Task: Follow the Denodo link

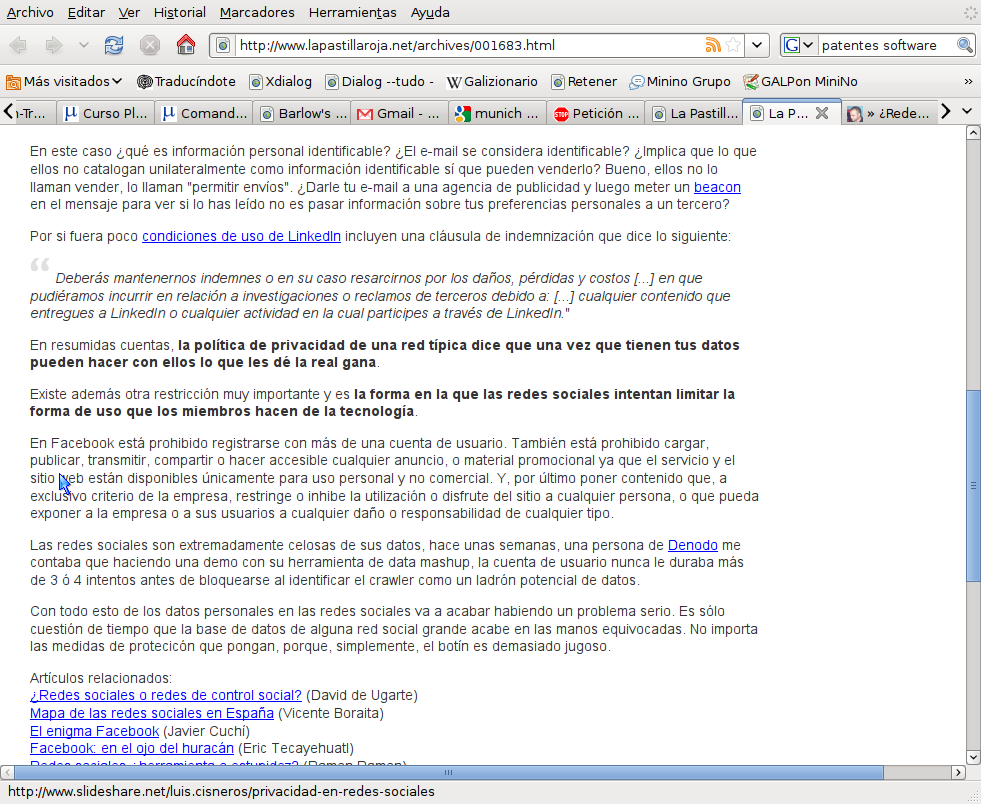Action: pyautogui.click(x=693, y=545)
